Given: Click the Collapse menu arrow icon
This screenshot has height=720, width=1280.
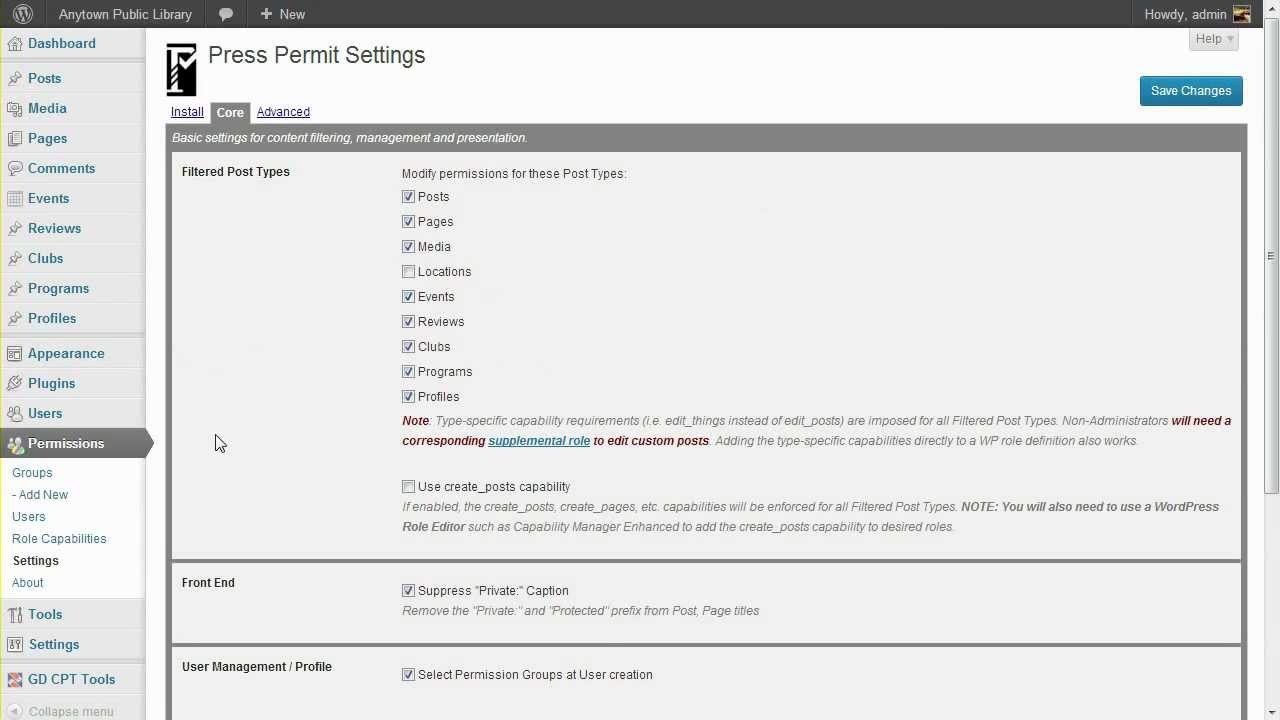Looking at the screenshot, I should (15, 711).
